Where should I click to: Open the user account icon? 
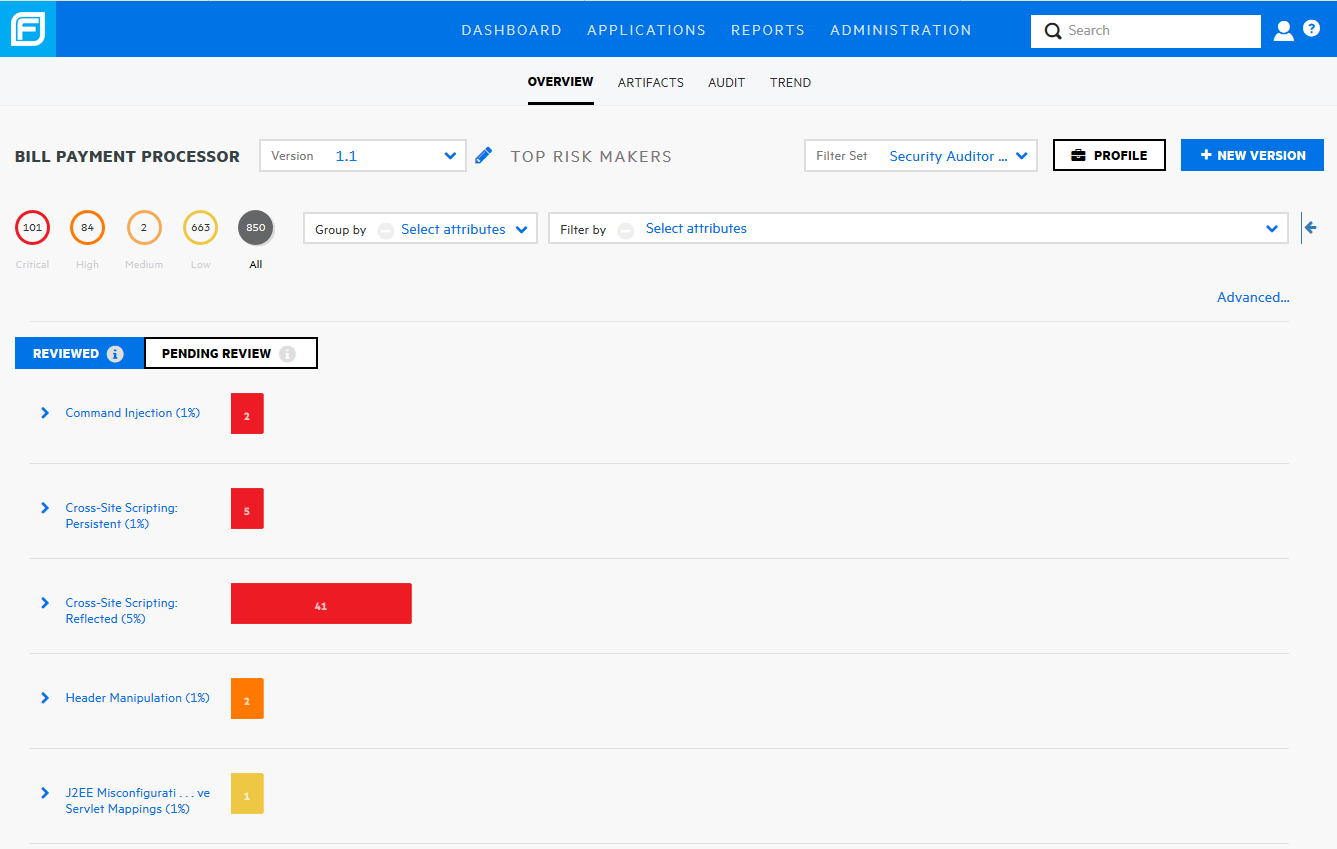[1283, 30]
